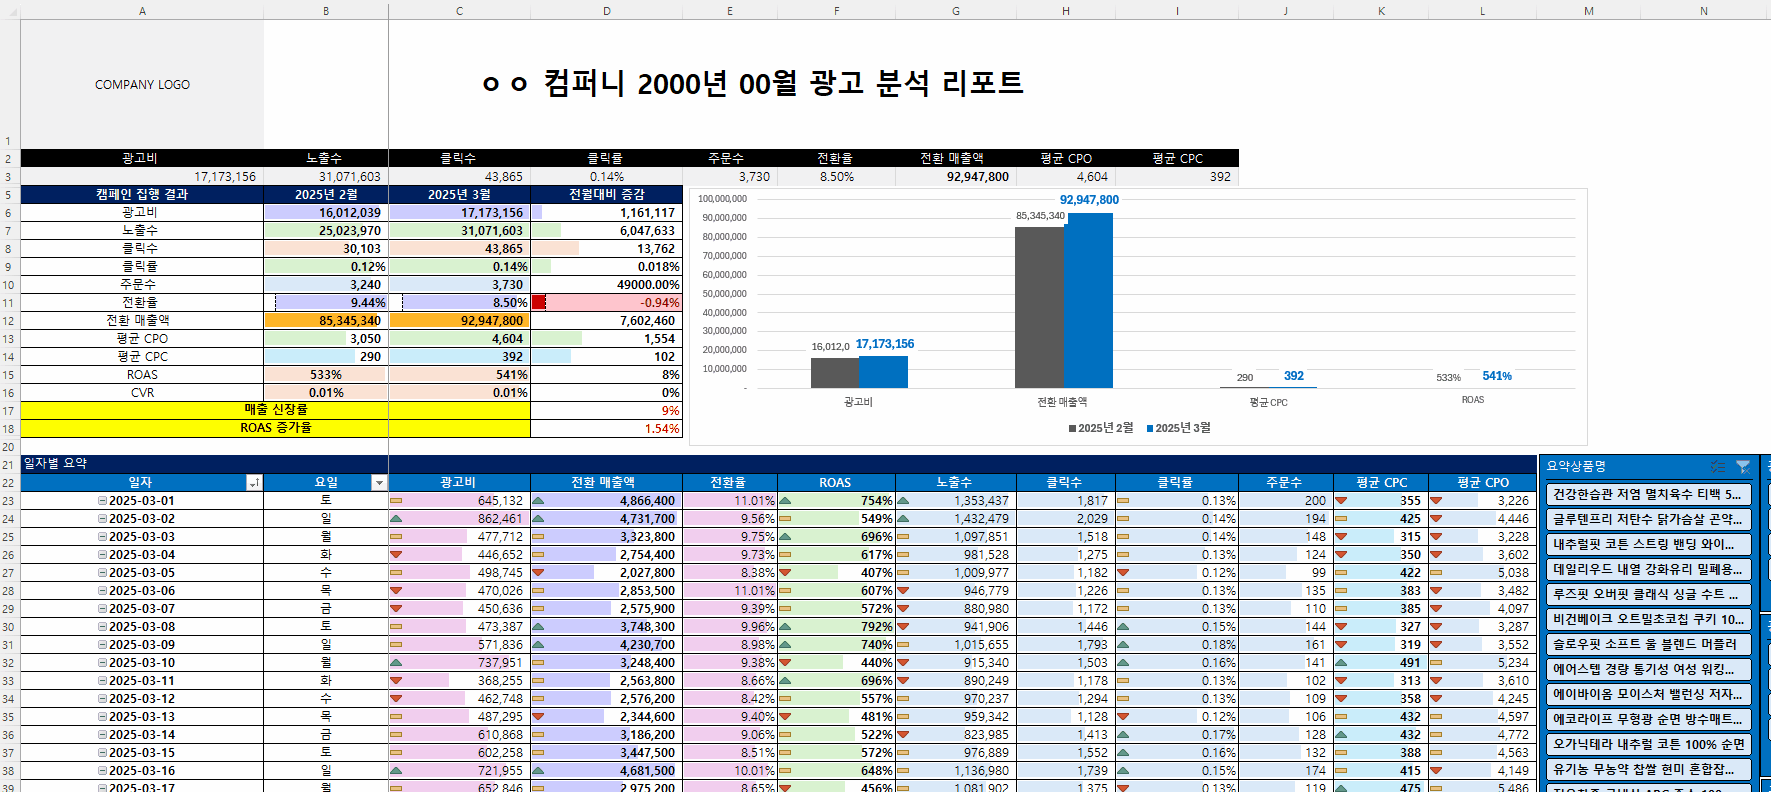Select column A header
1771x792 pixels.
pos(142,11)
